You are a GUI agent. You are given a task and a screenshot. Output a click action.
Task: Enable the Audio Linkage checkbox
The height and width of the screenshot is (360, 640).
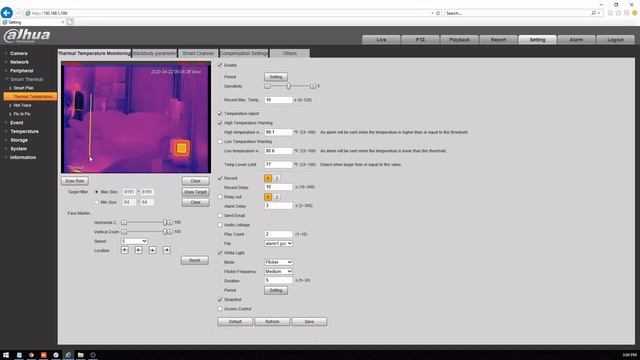(x=220, y=225)
